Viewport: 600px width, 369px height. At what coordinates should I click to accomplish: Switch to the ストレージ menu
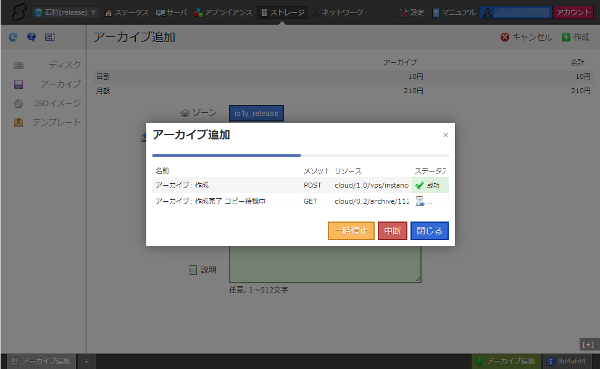pos(282,13)
